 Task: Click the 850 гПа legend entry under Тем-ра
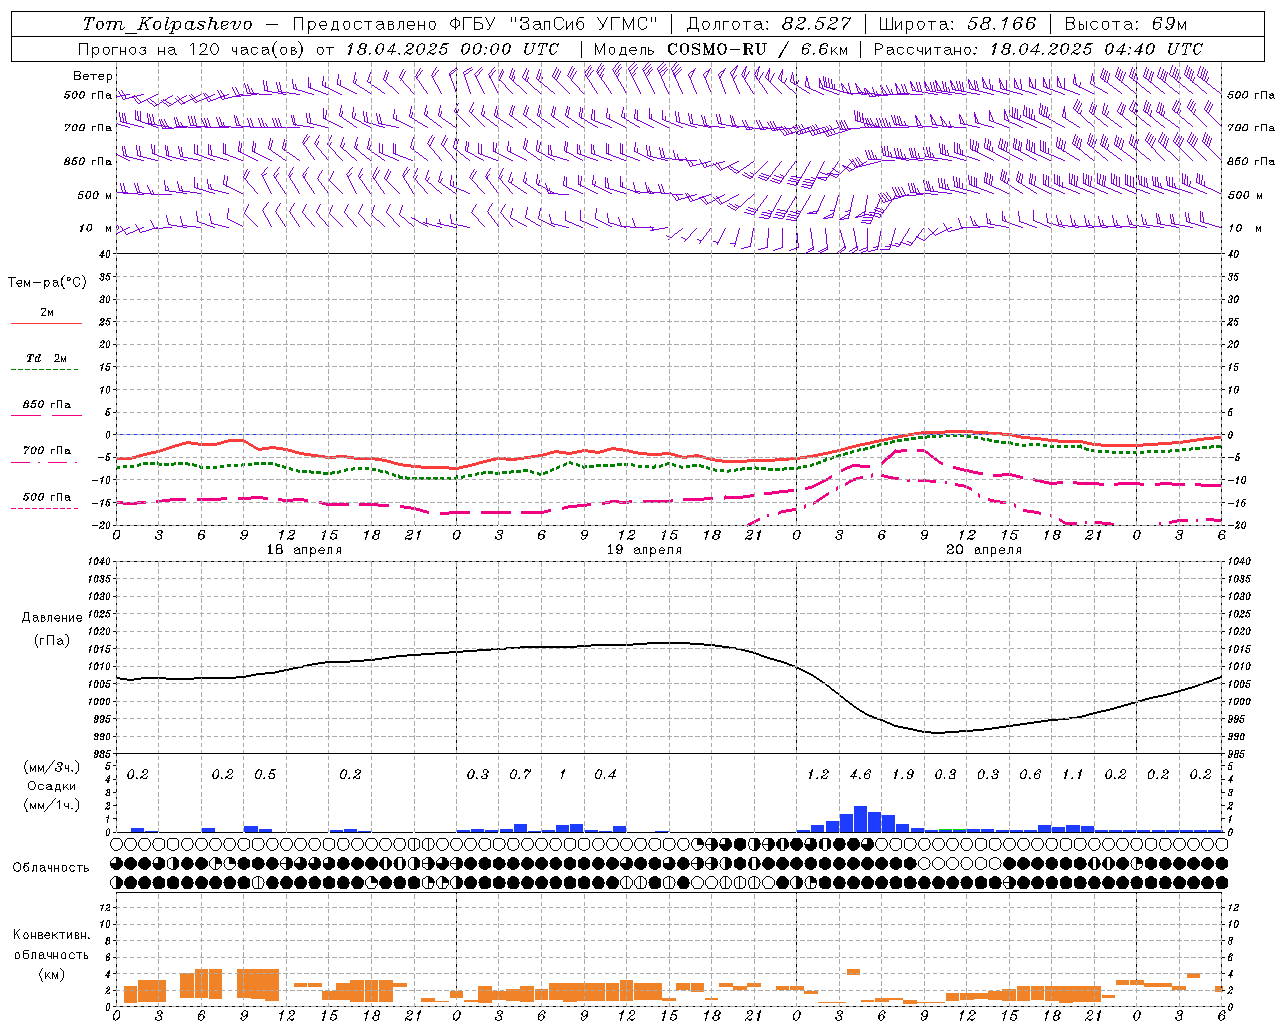click(x=47, y=405)
